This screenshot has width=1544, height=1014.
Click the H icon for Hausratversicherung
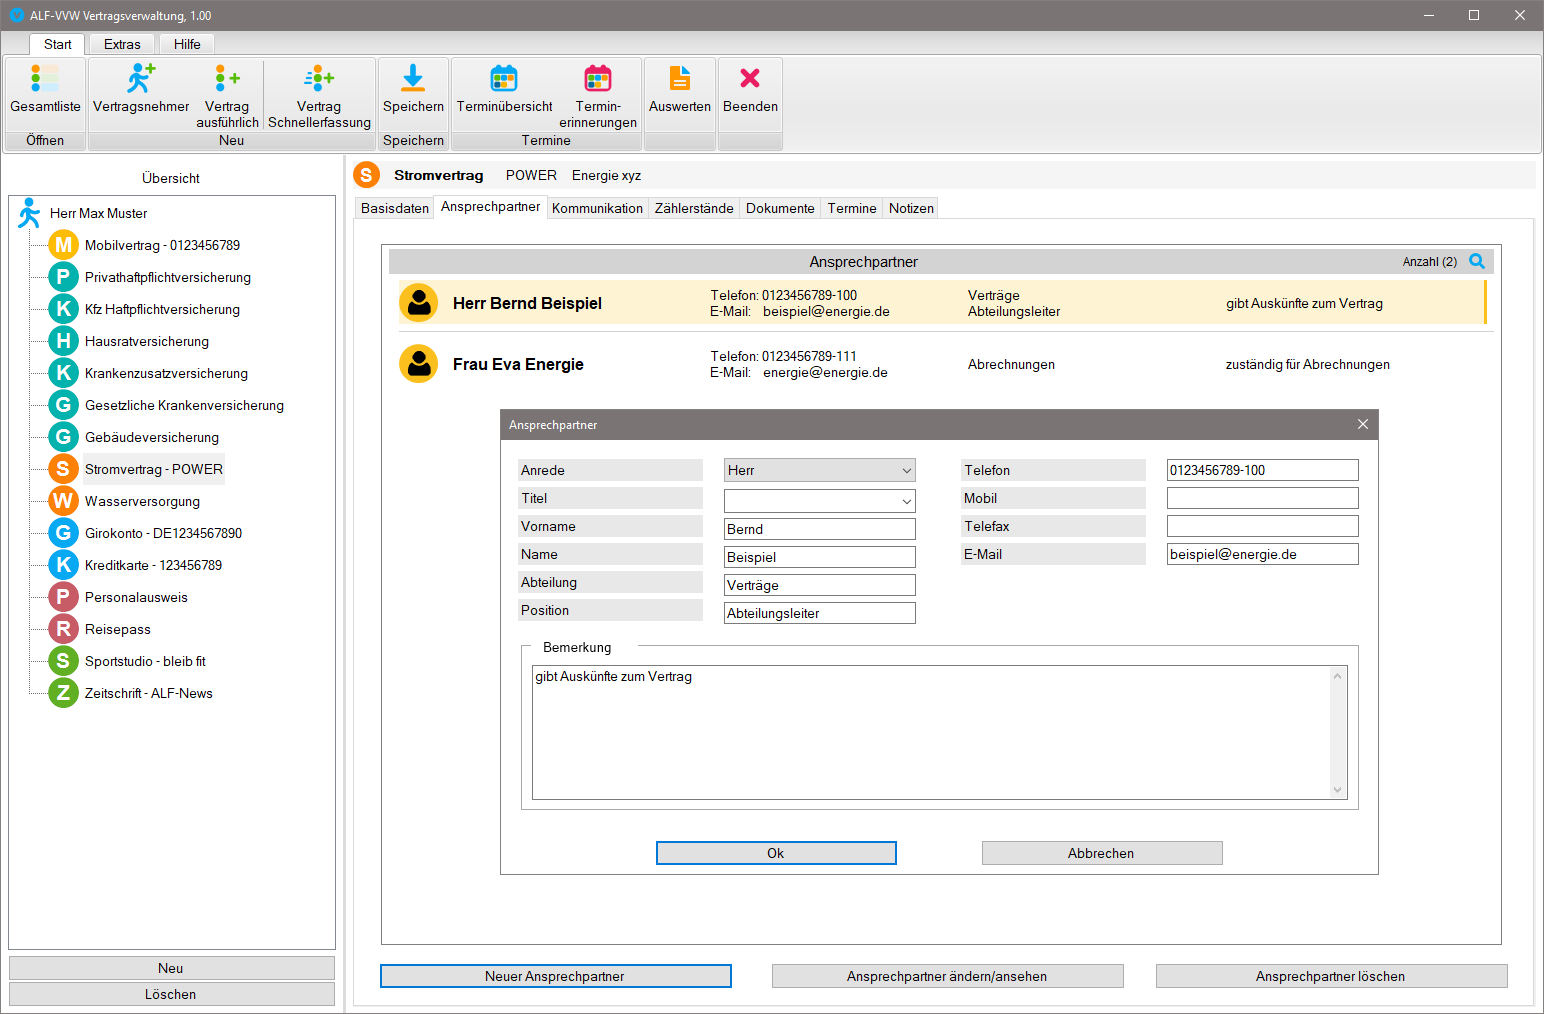point(63,341)
